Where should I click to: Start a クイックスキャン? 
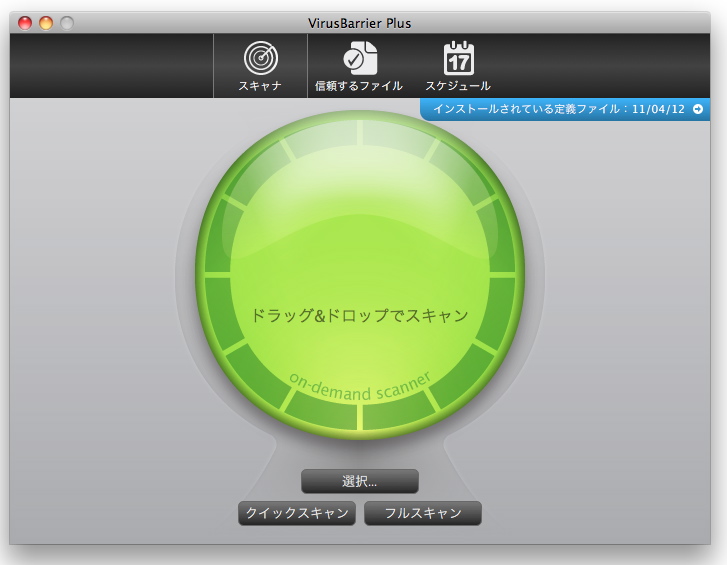point(297,513)
